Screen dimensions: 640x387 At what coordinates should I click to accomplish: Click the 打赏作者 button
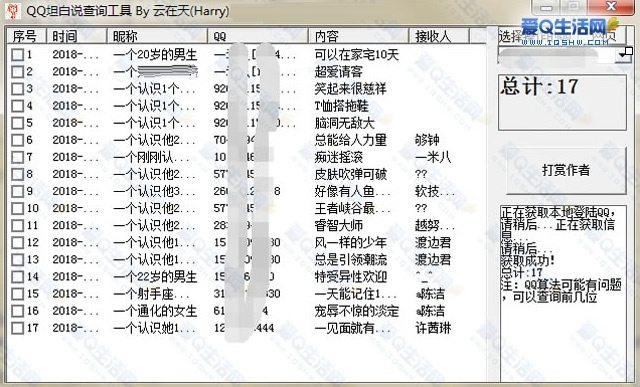tap(566, 170)
